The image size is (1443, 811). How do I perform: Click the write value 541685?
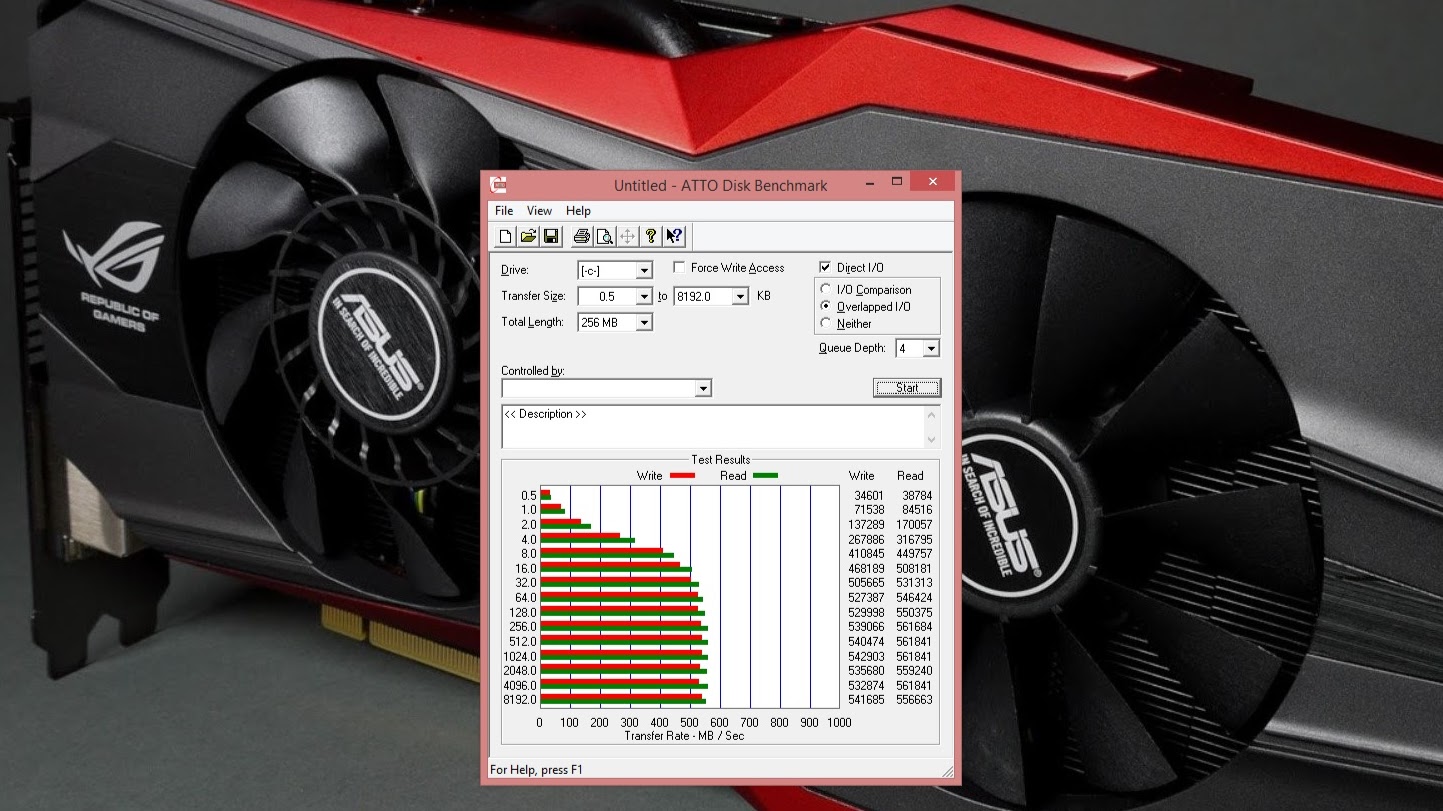pos(866,701)
